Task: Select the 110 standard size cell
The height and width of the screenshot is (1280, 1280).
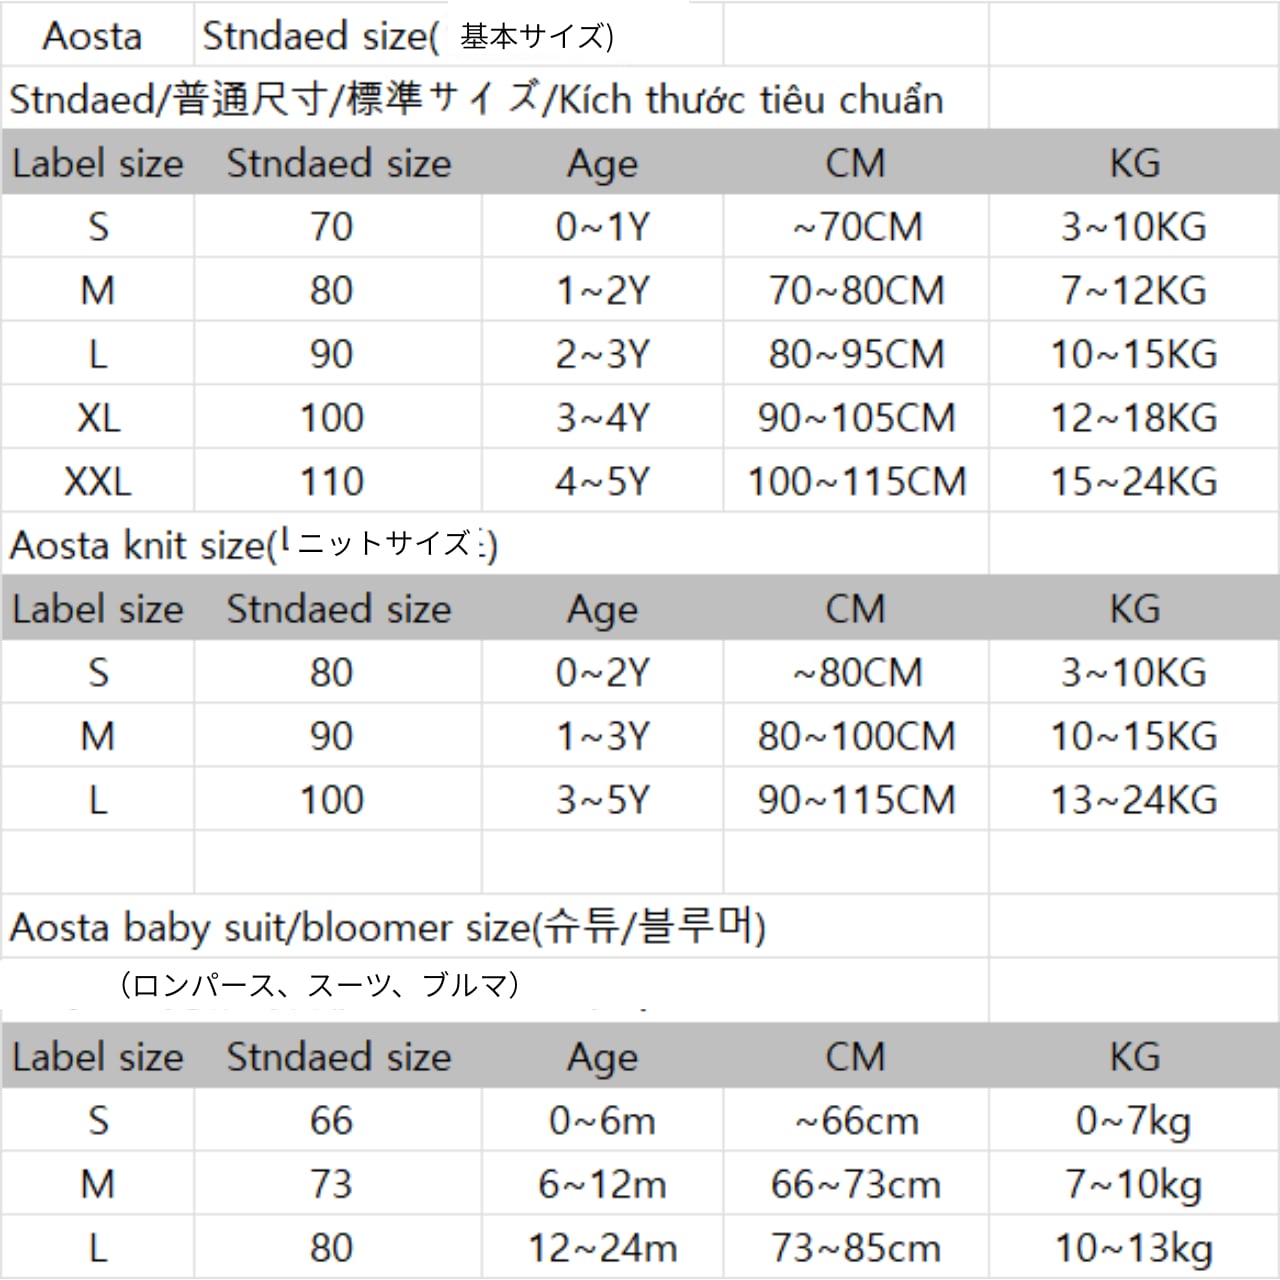Action: (x=332, y=482)
